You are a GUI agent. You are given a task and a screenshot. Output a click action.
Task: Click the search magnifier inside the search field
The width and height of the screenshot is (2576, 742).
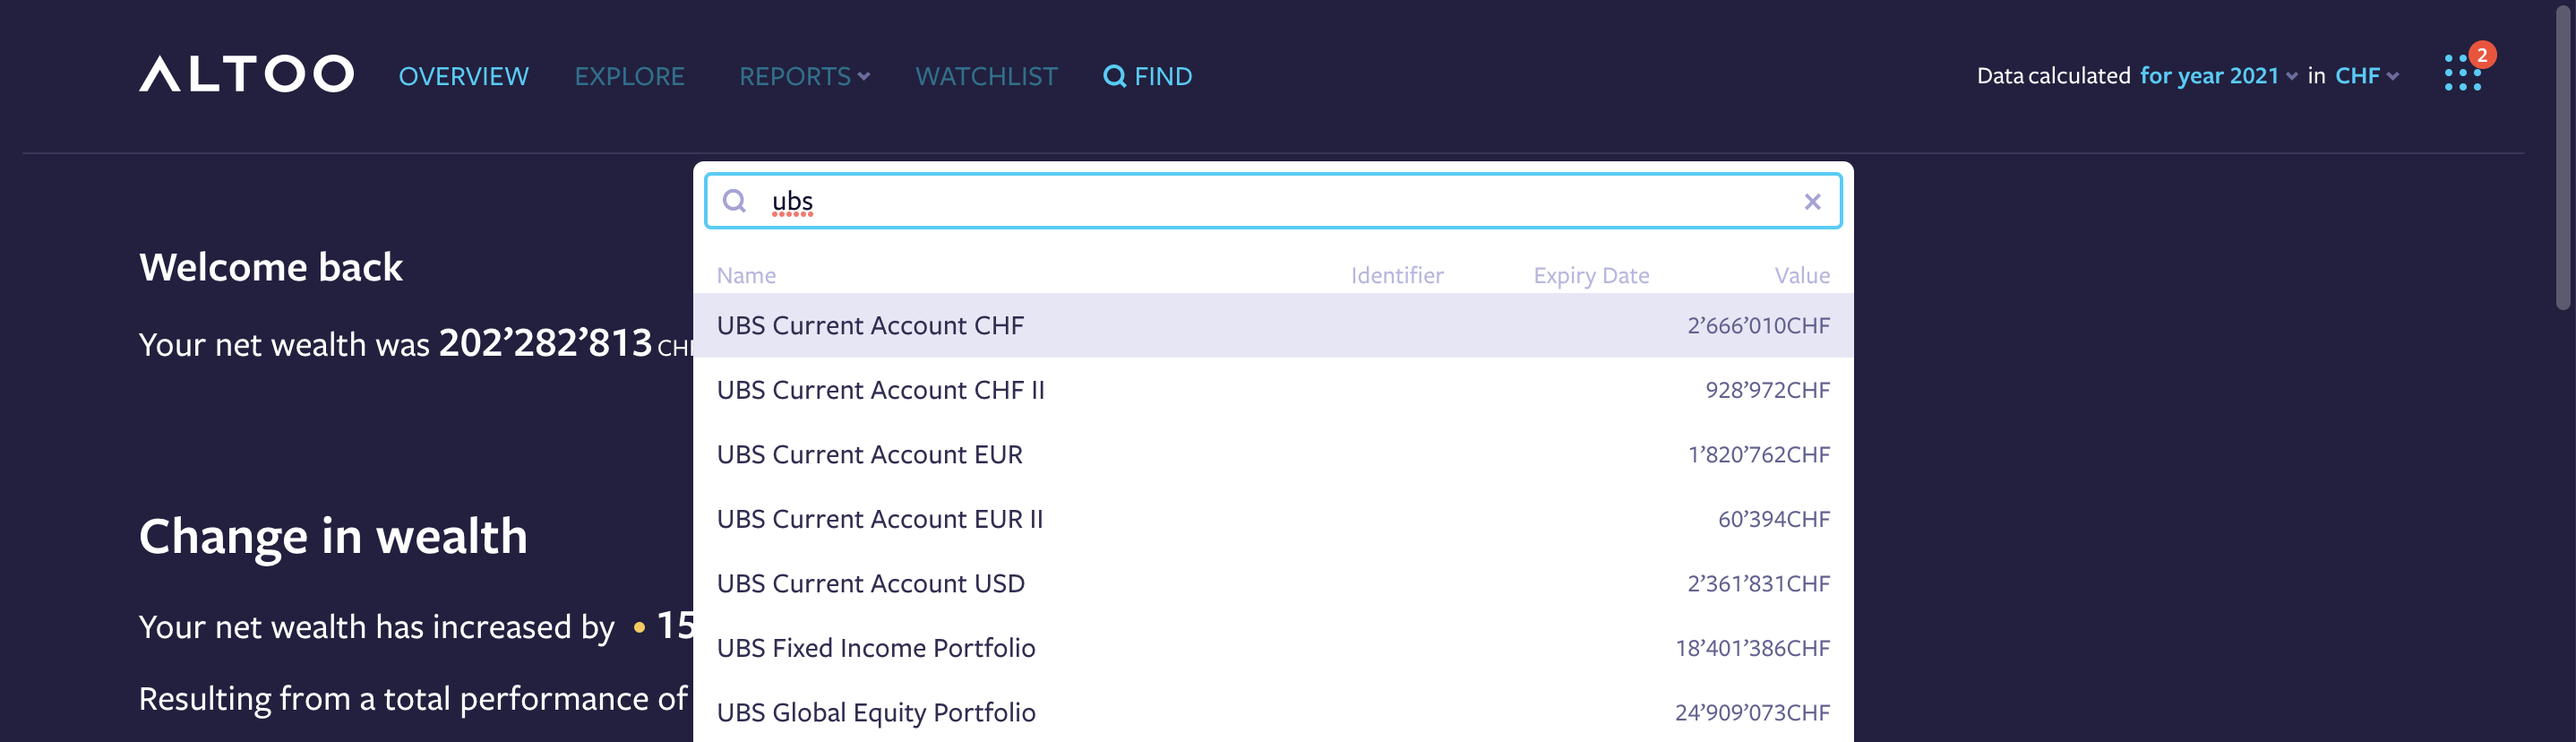pyautogui.click(x=735, y=201)
